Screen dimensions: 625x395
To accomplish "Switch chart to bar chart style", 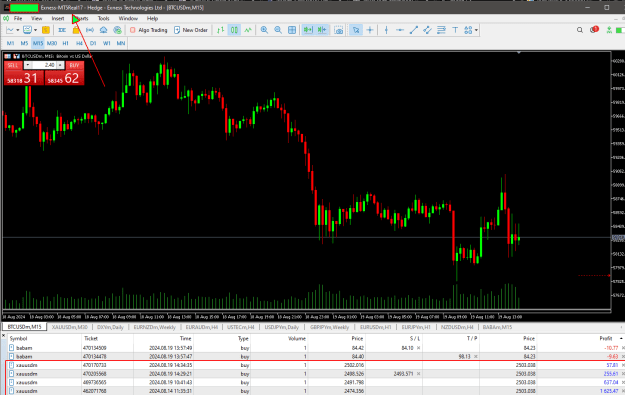I will [220, 30].
